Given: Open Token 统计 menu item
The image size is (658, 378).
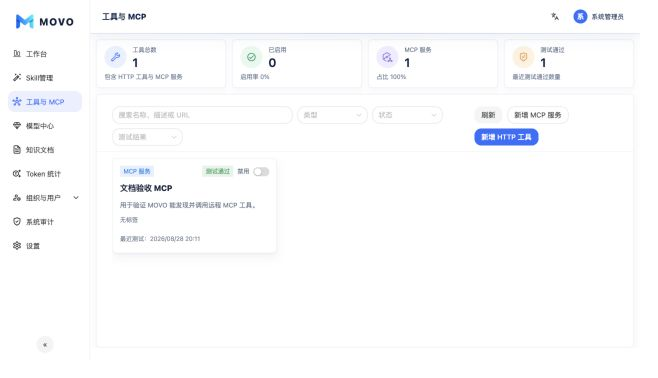Looking at the screenshot, I should 43,174.
